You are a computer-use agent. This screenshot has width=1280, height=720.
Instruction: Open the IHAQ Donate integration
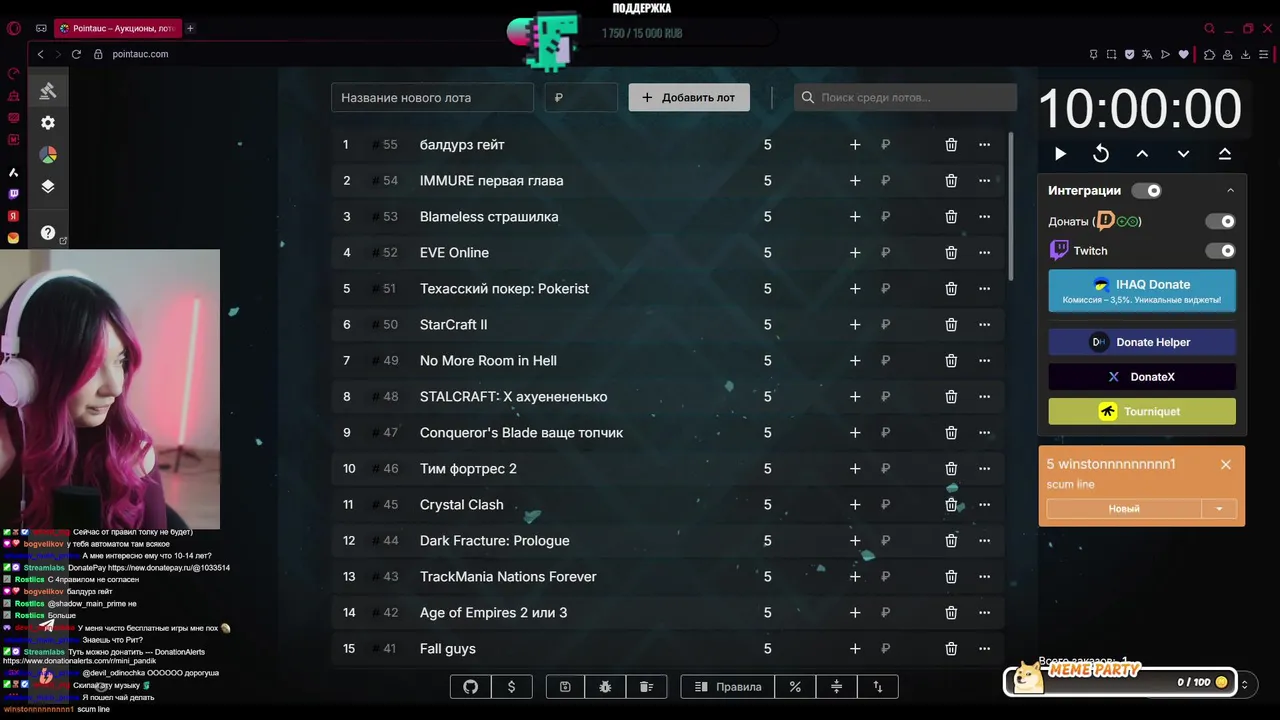[x=1142, y=291]
